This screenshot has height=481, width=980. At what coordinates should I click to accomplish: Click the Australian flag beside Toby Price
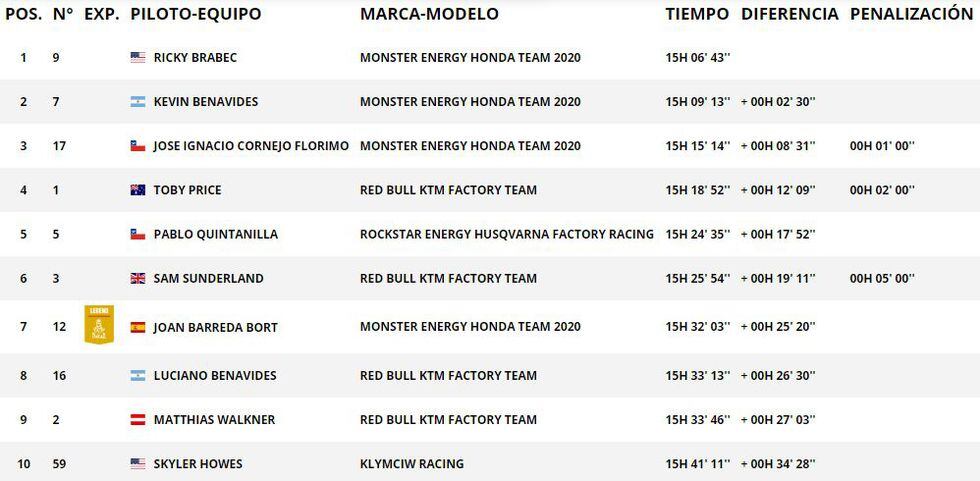(138, 190)
